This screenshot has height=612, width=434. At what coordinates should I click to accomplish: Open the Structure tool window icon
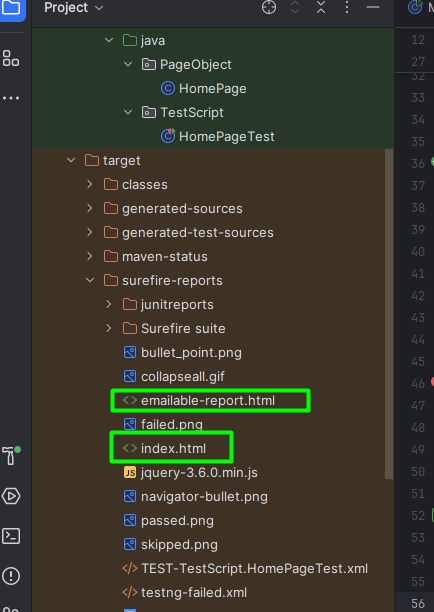[11, 58]
